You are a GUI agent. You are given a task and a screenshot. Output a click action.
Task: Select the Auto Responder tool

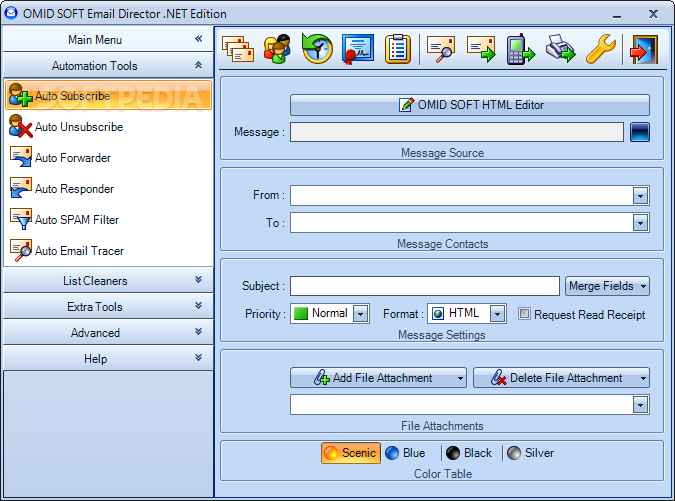coord(108,189)
